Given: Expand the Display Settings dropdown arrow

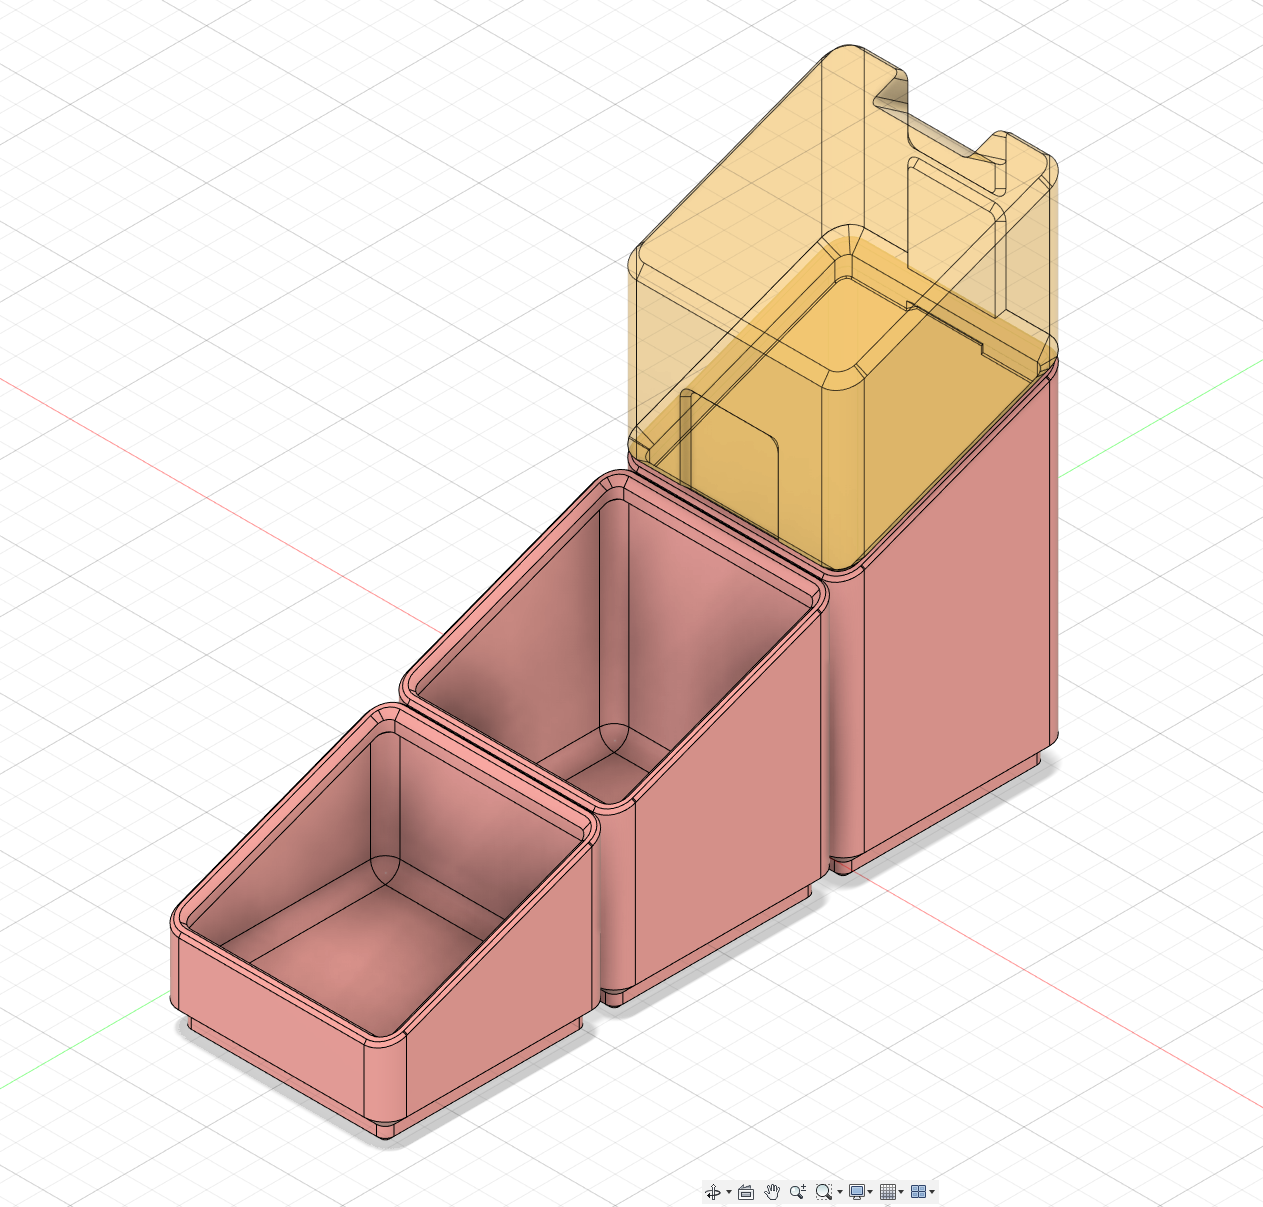Looking at the screenshot, I should click(x=870, y=1192).
